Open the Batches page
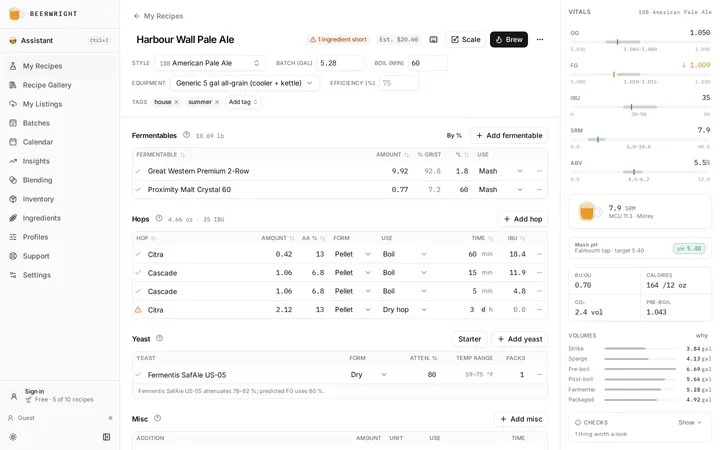The image size is (720, 450). [x=60, y=123]
